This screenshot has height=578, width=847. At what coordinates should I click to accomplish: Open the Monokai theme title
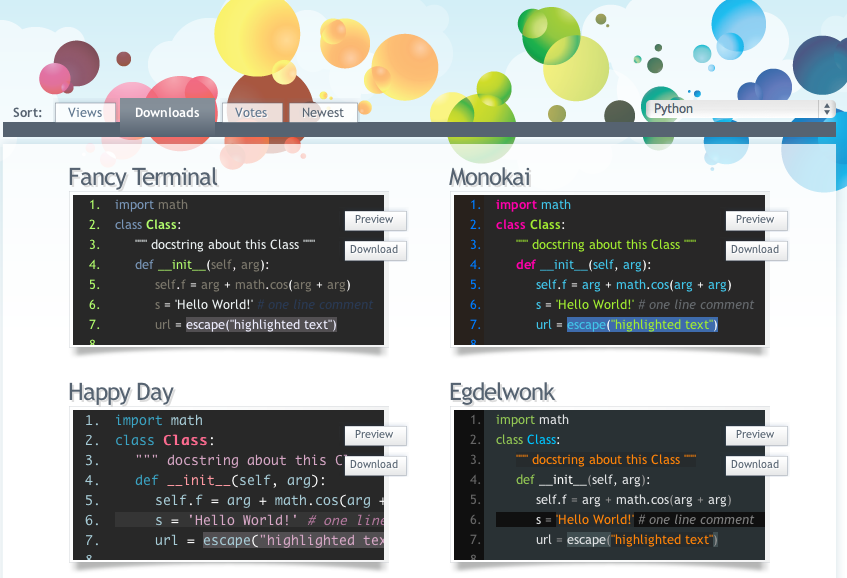(490, 177)
